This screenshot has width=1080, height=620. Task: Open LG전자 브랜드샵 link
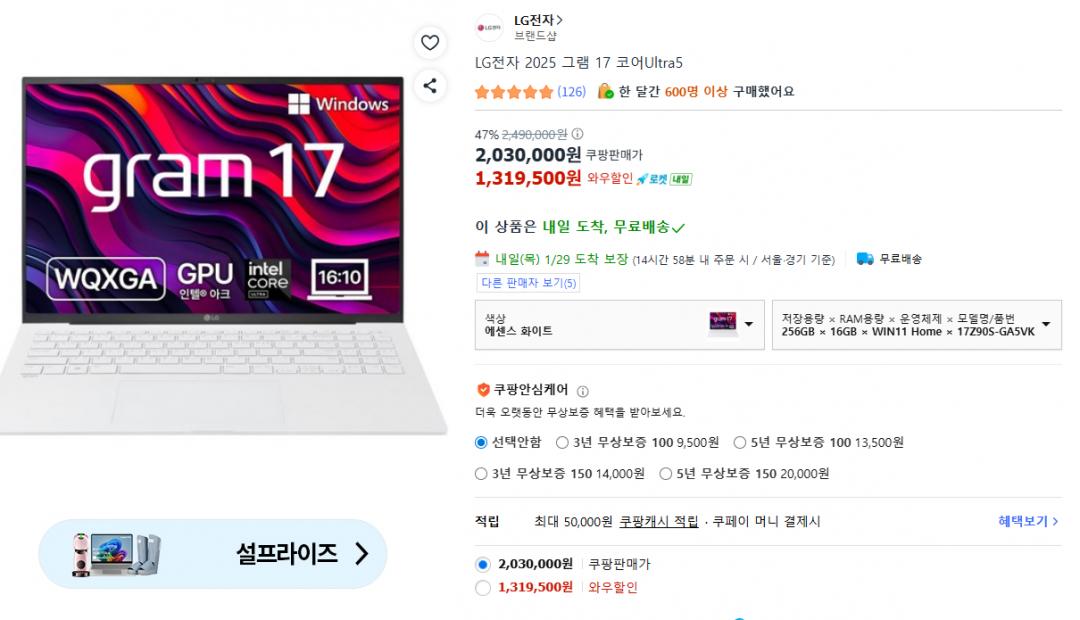[538, 28]
